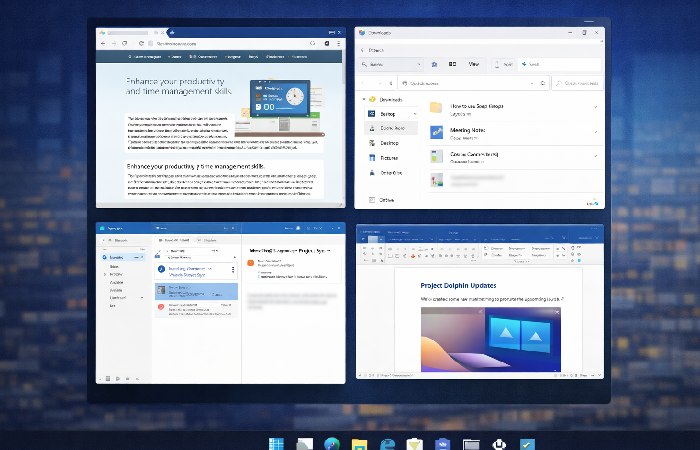Open the email with the red sender avatar
Screen dimensions: 700x450
[x=196, y=308]
